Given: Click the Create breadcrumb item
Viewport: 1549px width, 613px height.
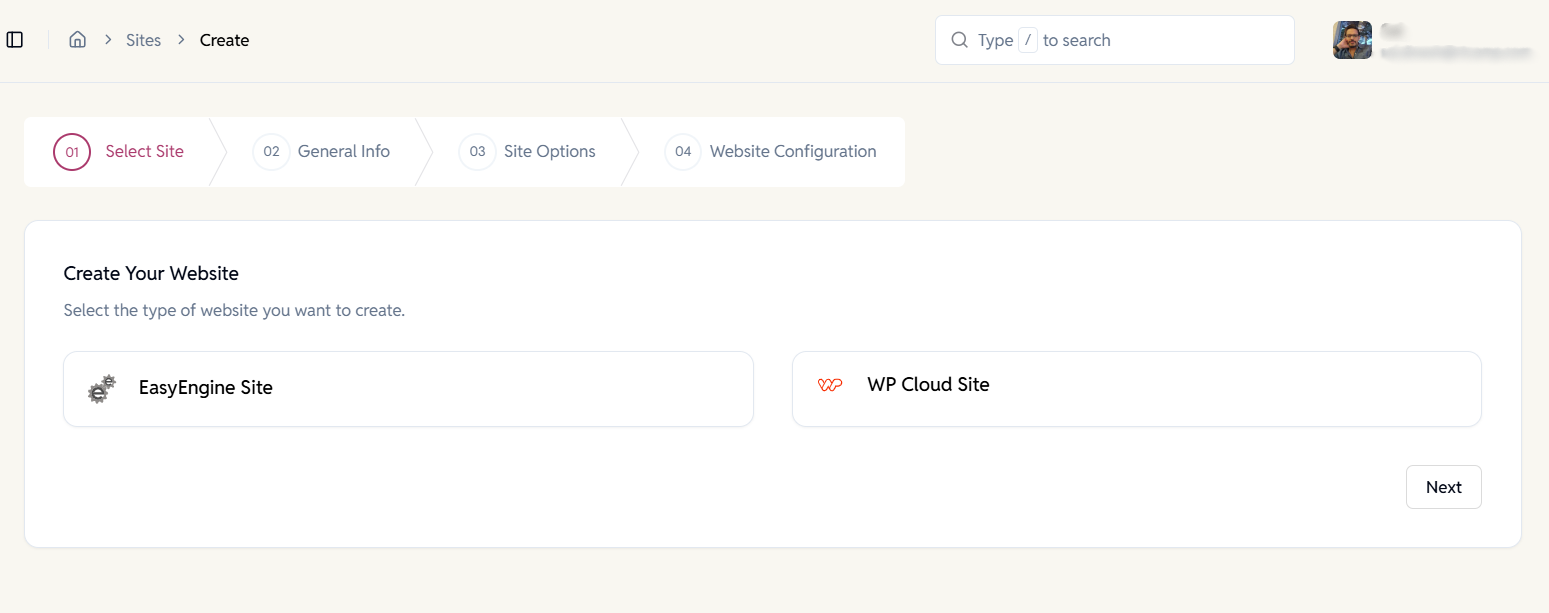Looking at the screenshot, I should (224, 40).
